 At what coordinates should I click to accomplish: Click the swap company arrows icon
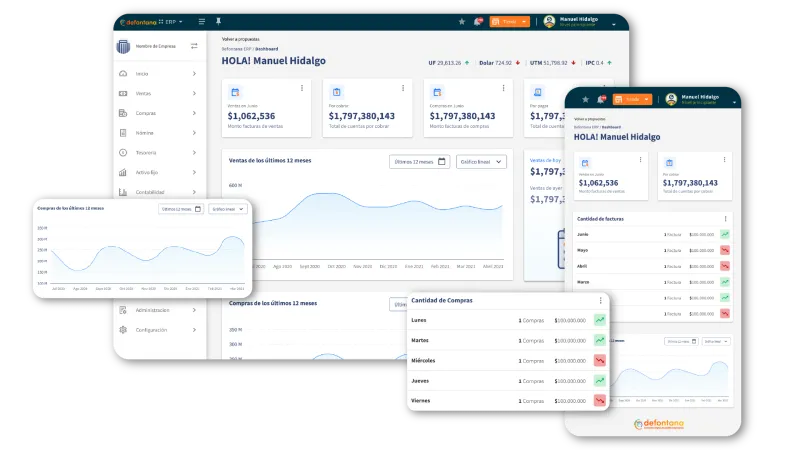[x=194, y=46]
